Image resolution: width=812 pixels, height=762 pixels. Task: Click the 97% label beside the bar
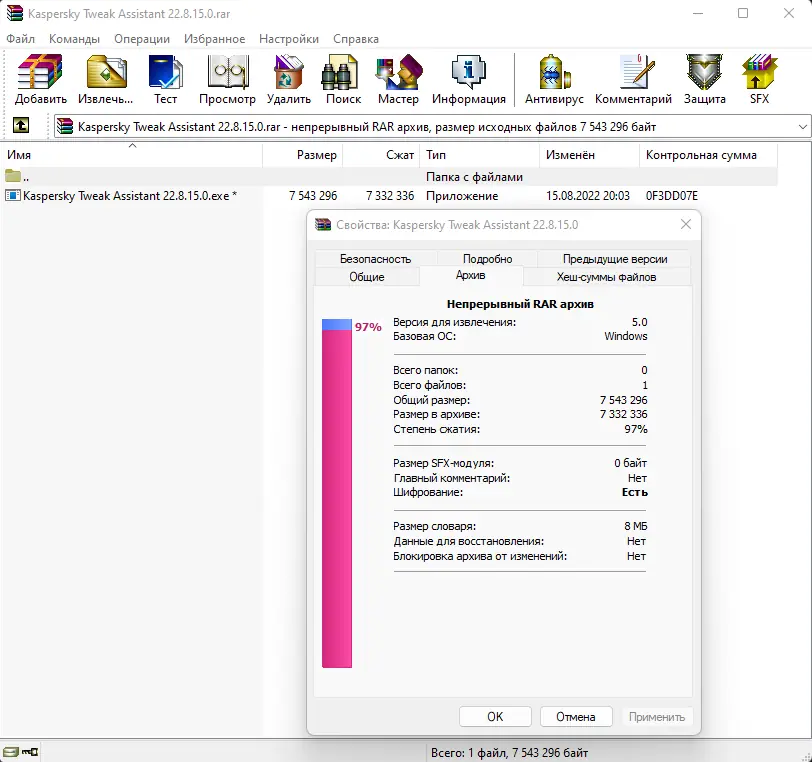click(x=368, y=327)
